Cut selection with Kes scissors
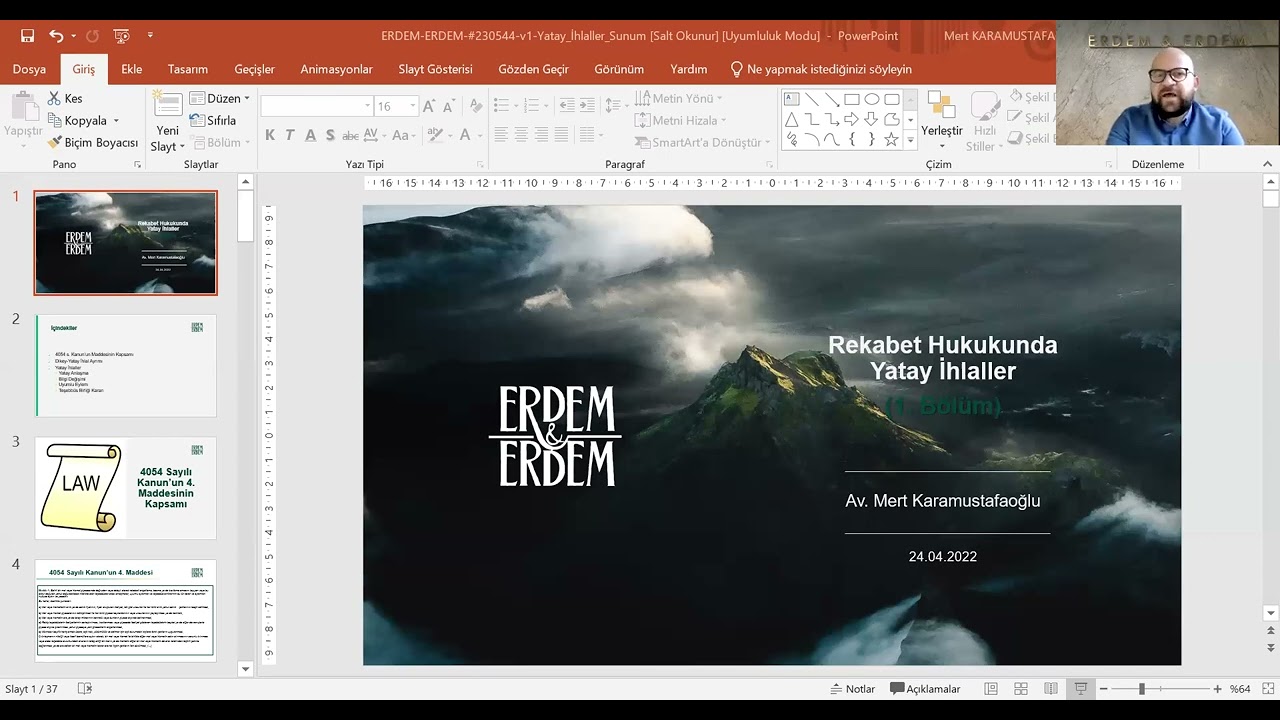 coord(65,98)
